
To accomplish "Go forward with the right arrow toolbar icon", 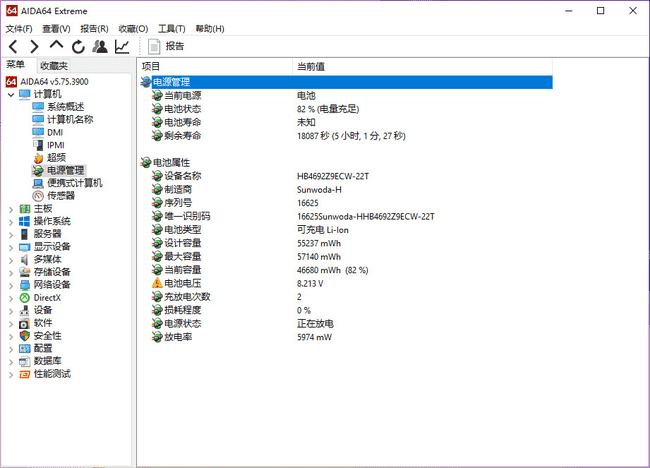I will pos(34,46).
